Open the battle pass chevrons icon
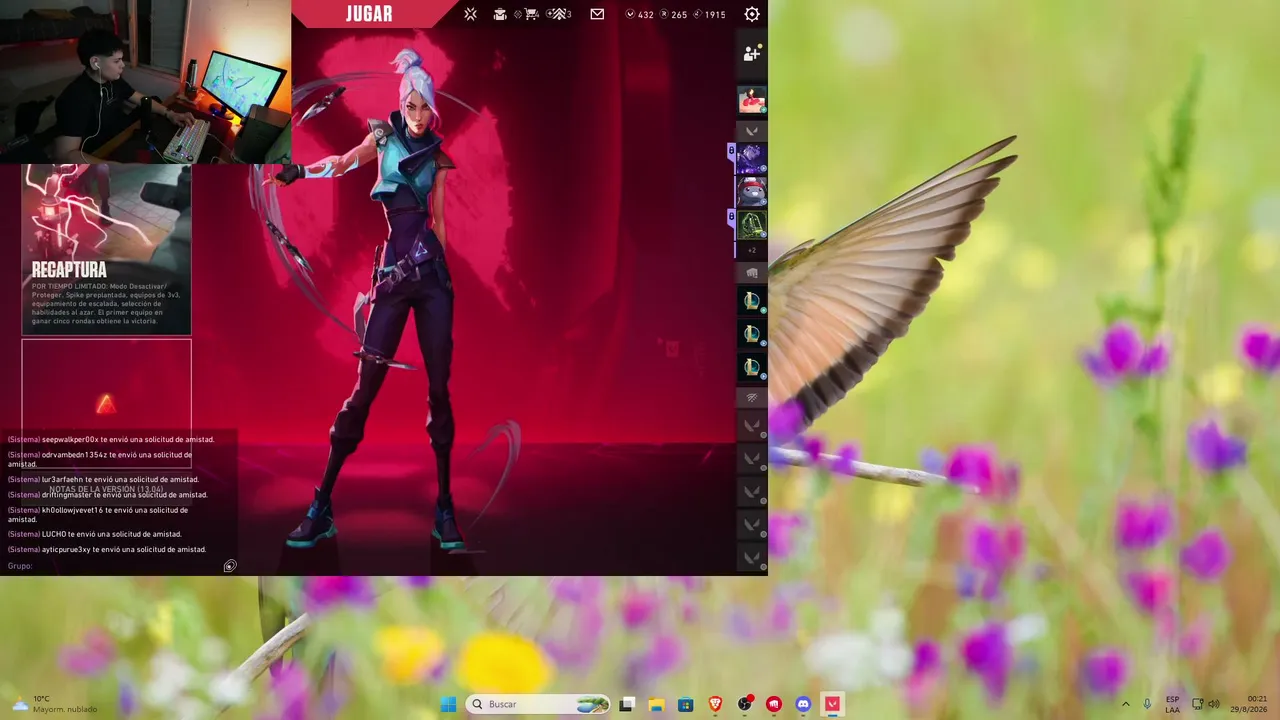 (559, 14)
